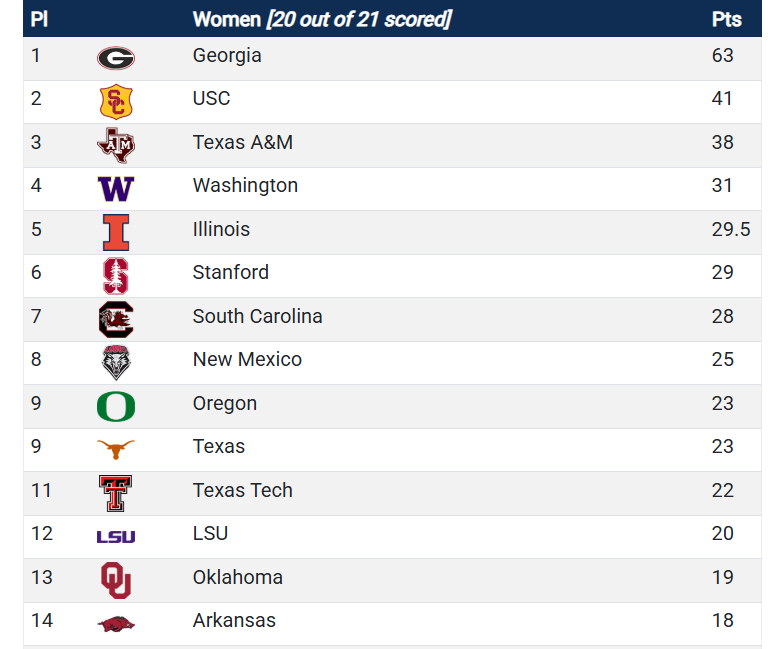Click the South Carolina Gamecocks logo
This screenshot has width=768, height=649.
coord(116,319)
